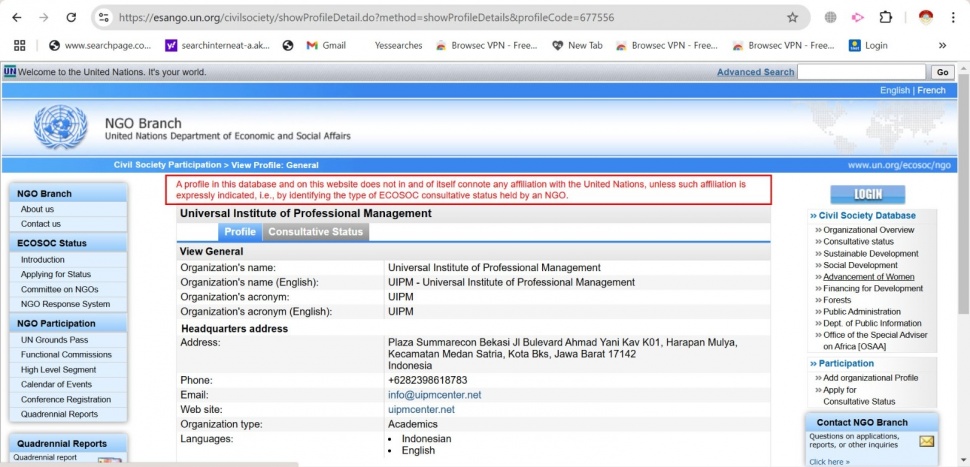
Task: Open the Social Development link
Action: (860, 265)
